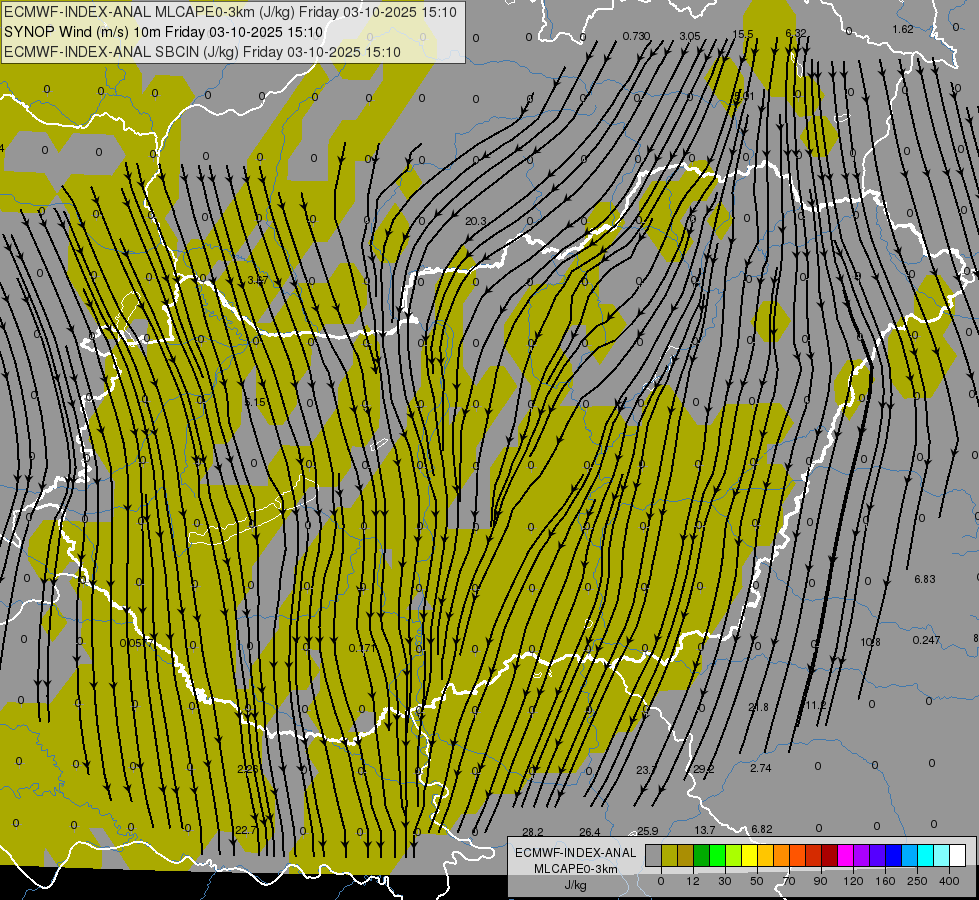Click the pure blue legend swatch

point(893,855)
